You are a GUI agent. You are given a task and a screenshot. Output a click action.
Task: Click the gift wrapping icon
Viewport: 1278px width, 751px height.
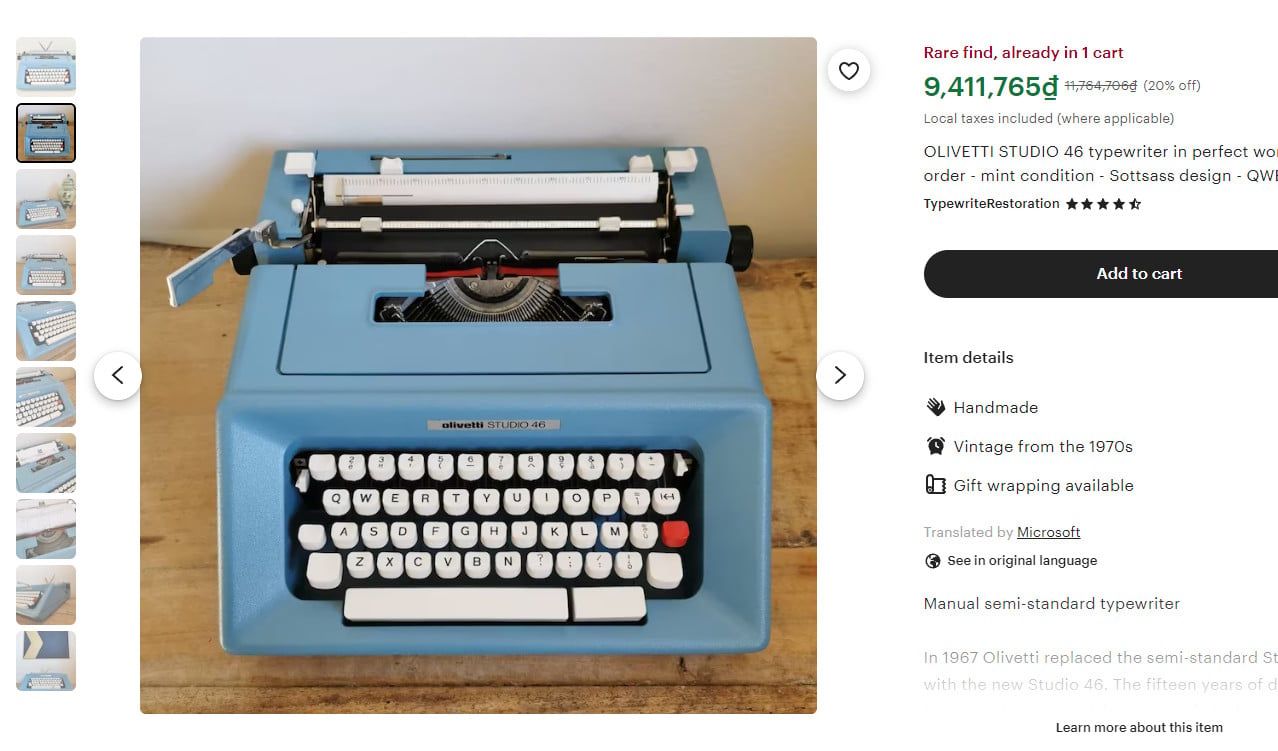click(x=935, y=485)
